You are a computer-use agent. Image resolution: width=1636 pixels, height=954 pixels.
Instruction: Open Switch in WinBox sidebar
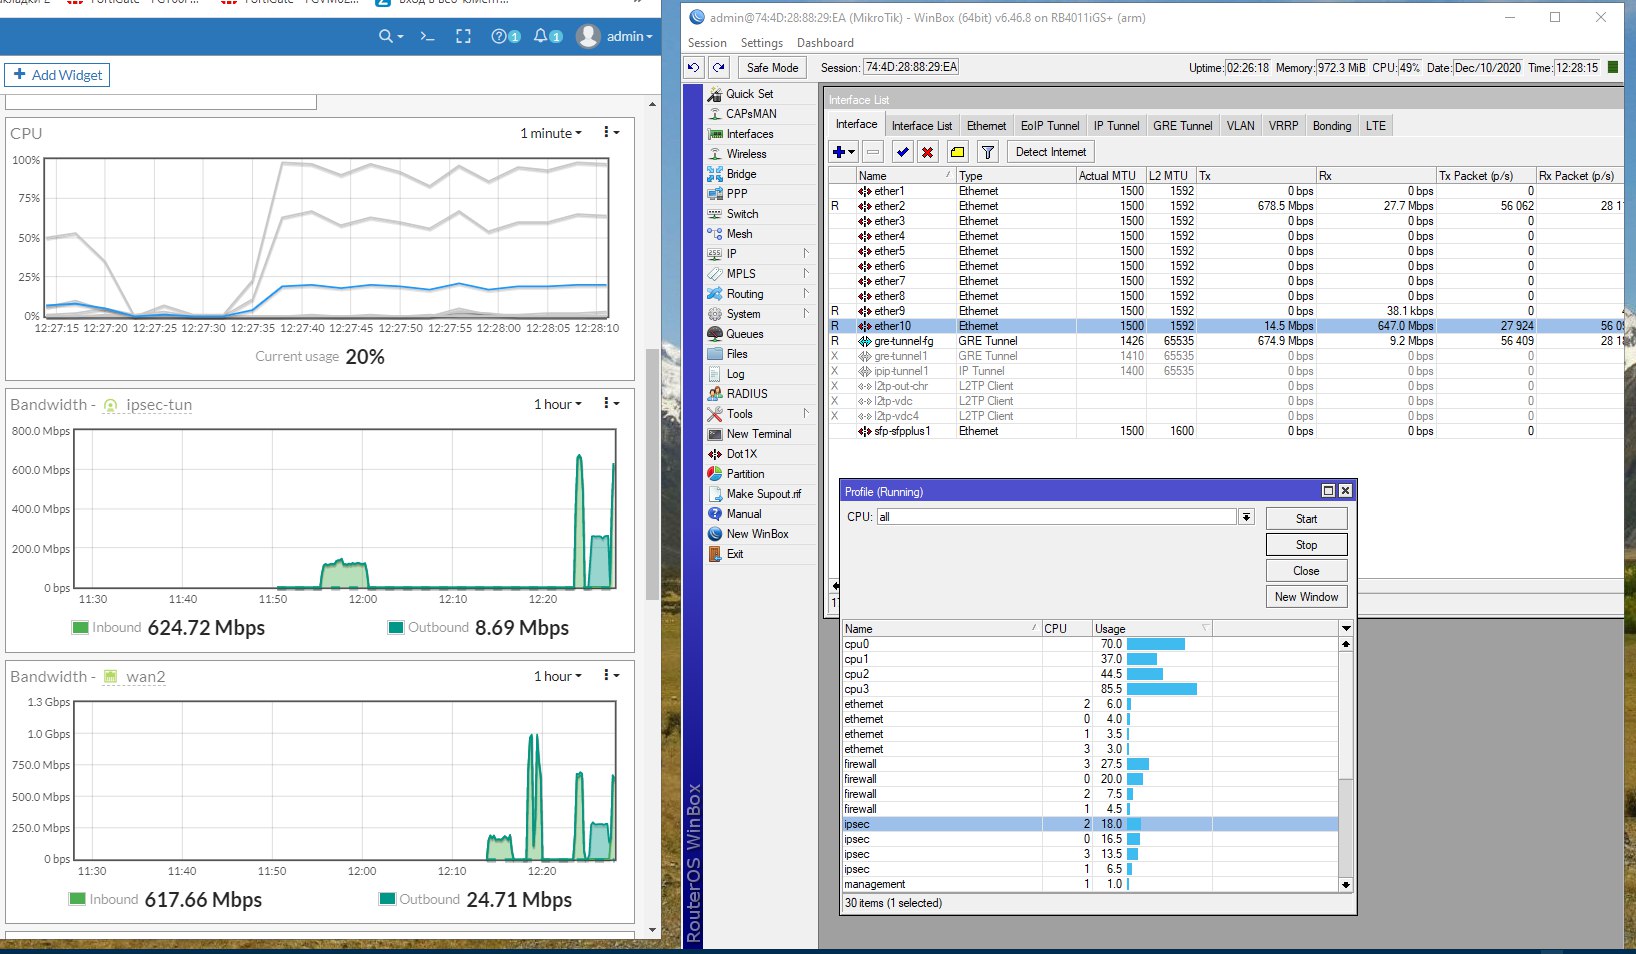(x=742, y=214)
